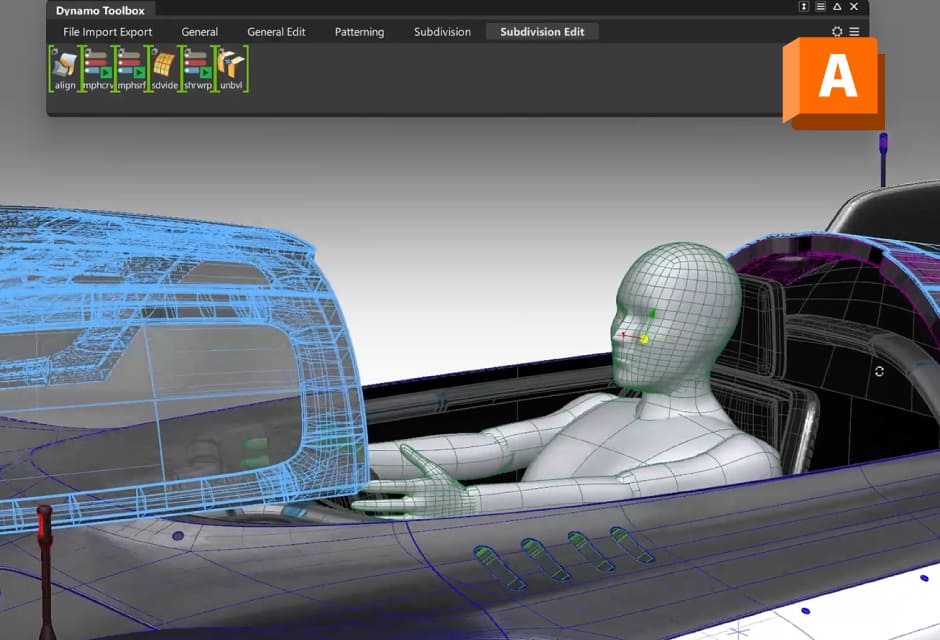The width and height of the screenshot is (940, 640).
Task: Switch to the Patterning tab
Action: (359, 31)
